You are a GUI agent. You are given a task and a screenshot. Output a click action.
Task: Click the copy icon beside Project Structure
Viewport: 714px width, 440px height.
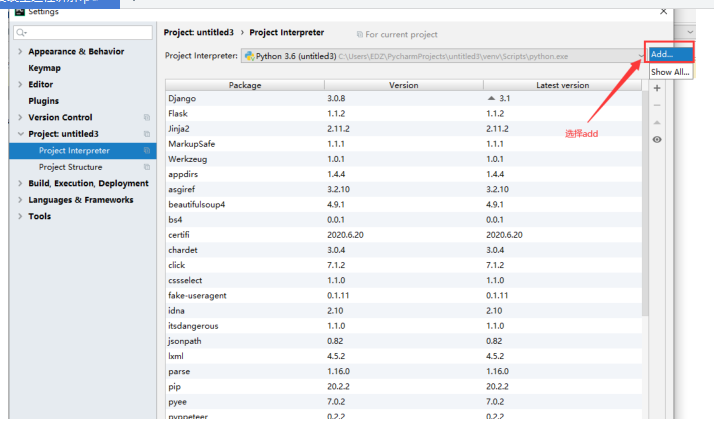tap(147, 167)
